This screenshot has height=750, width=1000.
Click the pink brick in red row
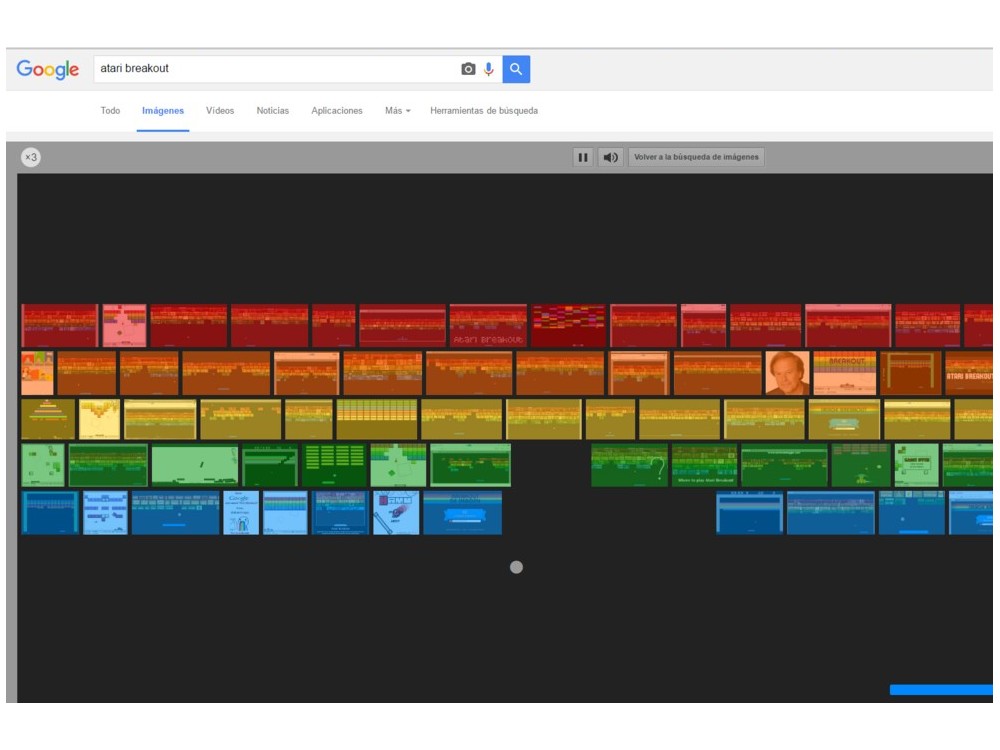click(124, 326)
